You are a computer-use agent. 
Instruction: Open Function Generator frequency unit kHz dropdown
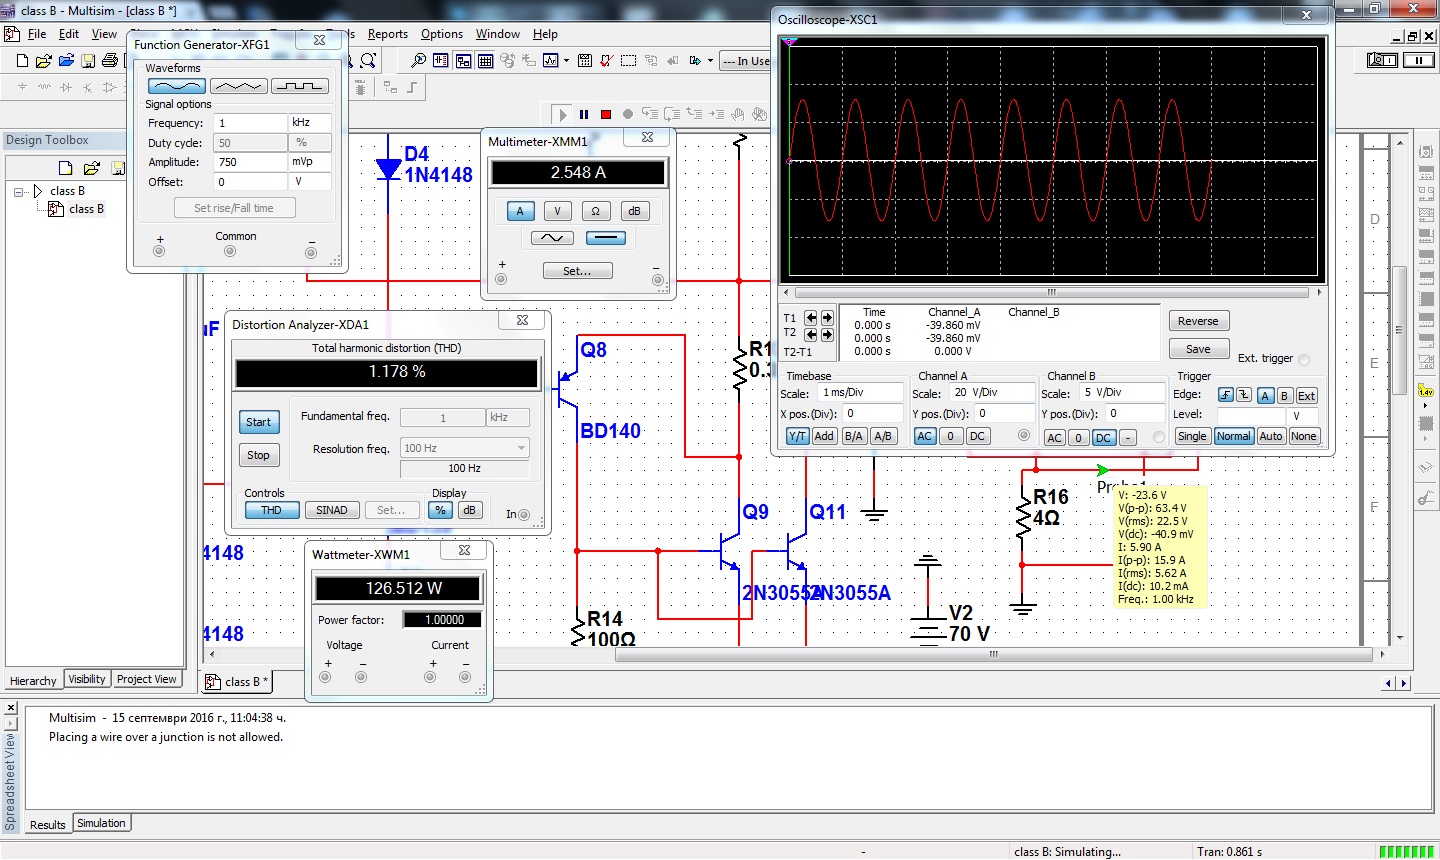click(x=310, y=123)
